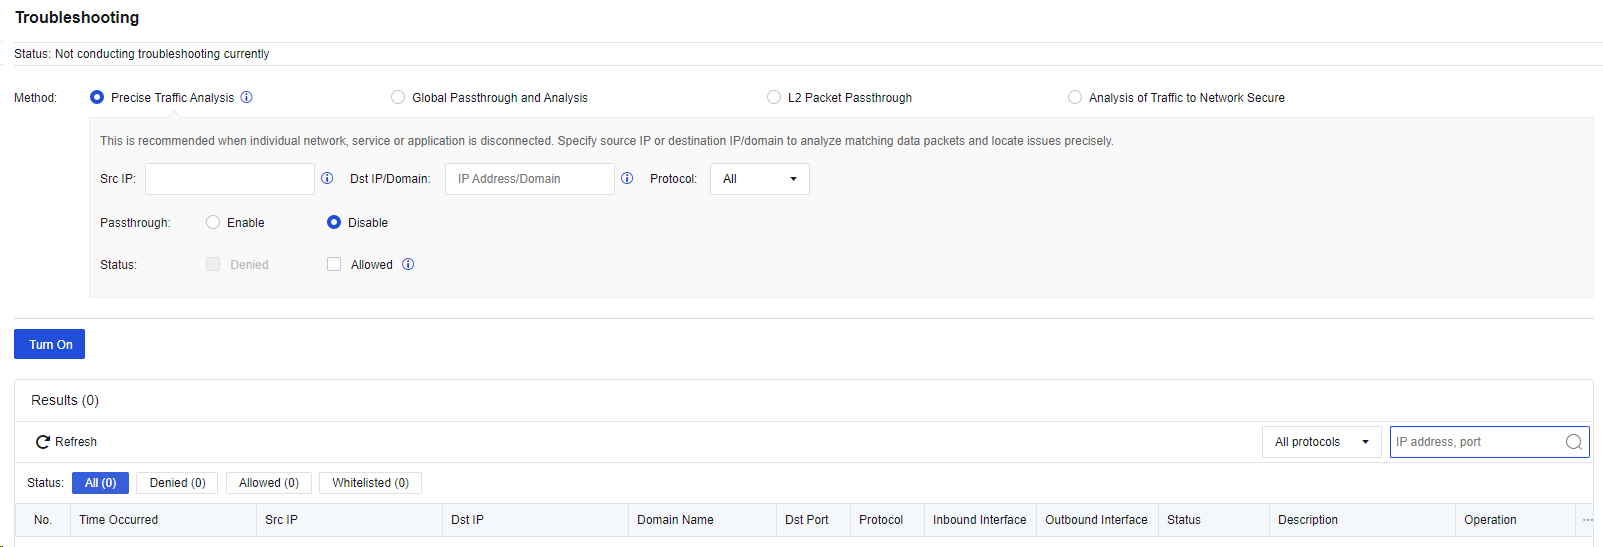Image resolution: width=1603 pixels, height=547 pixels.
Task: Open the Protocol dropdown set to All
Action: coord(760,179)
